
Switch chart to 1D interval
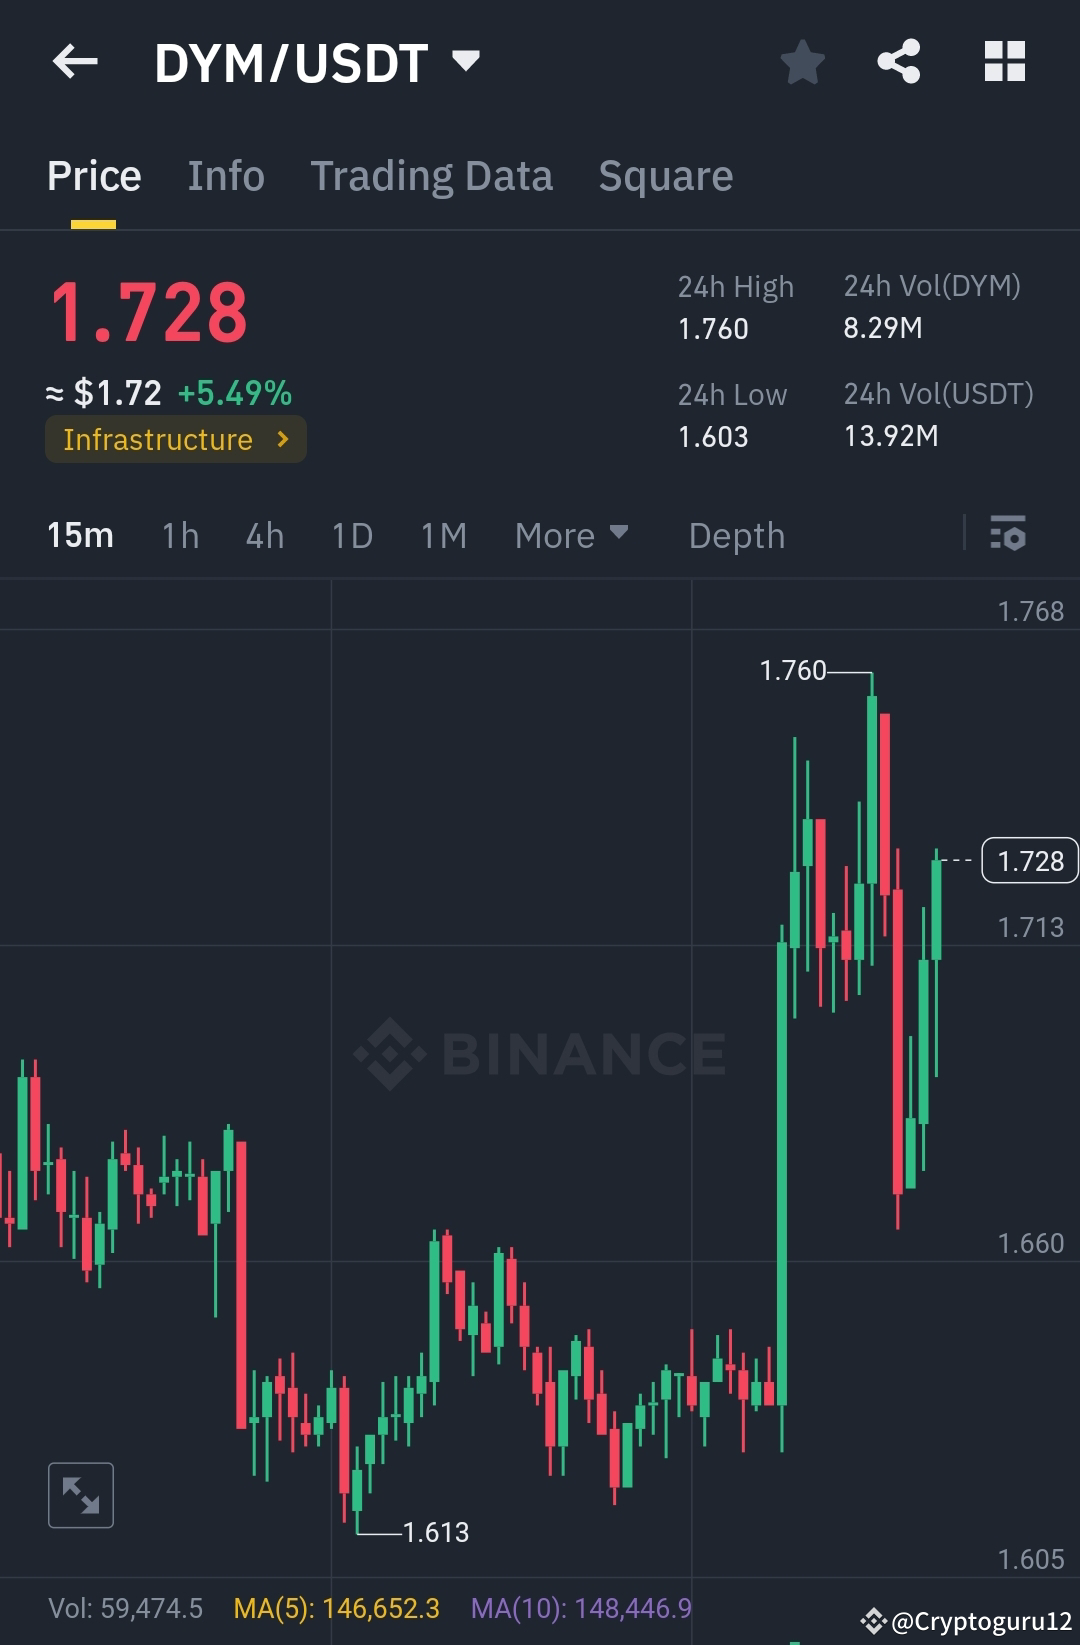[x=352, y=535]
